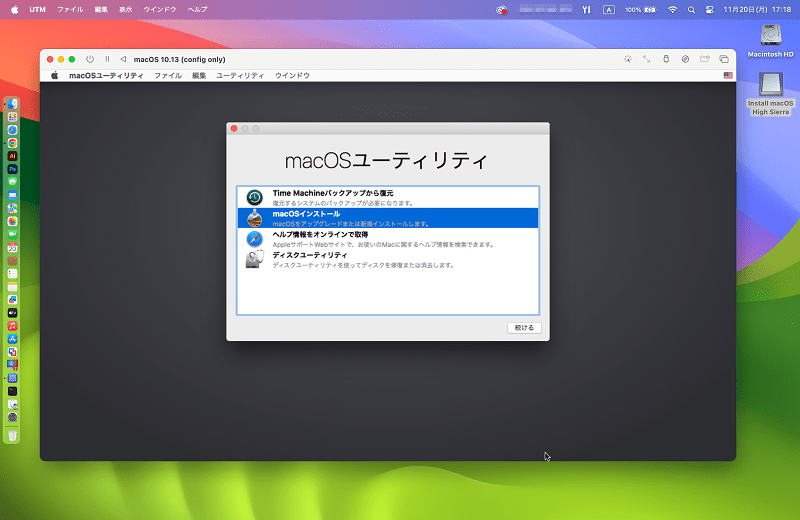The image size is (800, 520).
Task: Close the macOSユーティリティ dialog
Action: coord(234,129)
